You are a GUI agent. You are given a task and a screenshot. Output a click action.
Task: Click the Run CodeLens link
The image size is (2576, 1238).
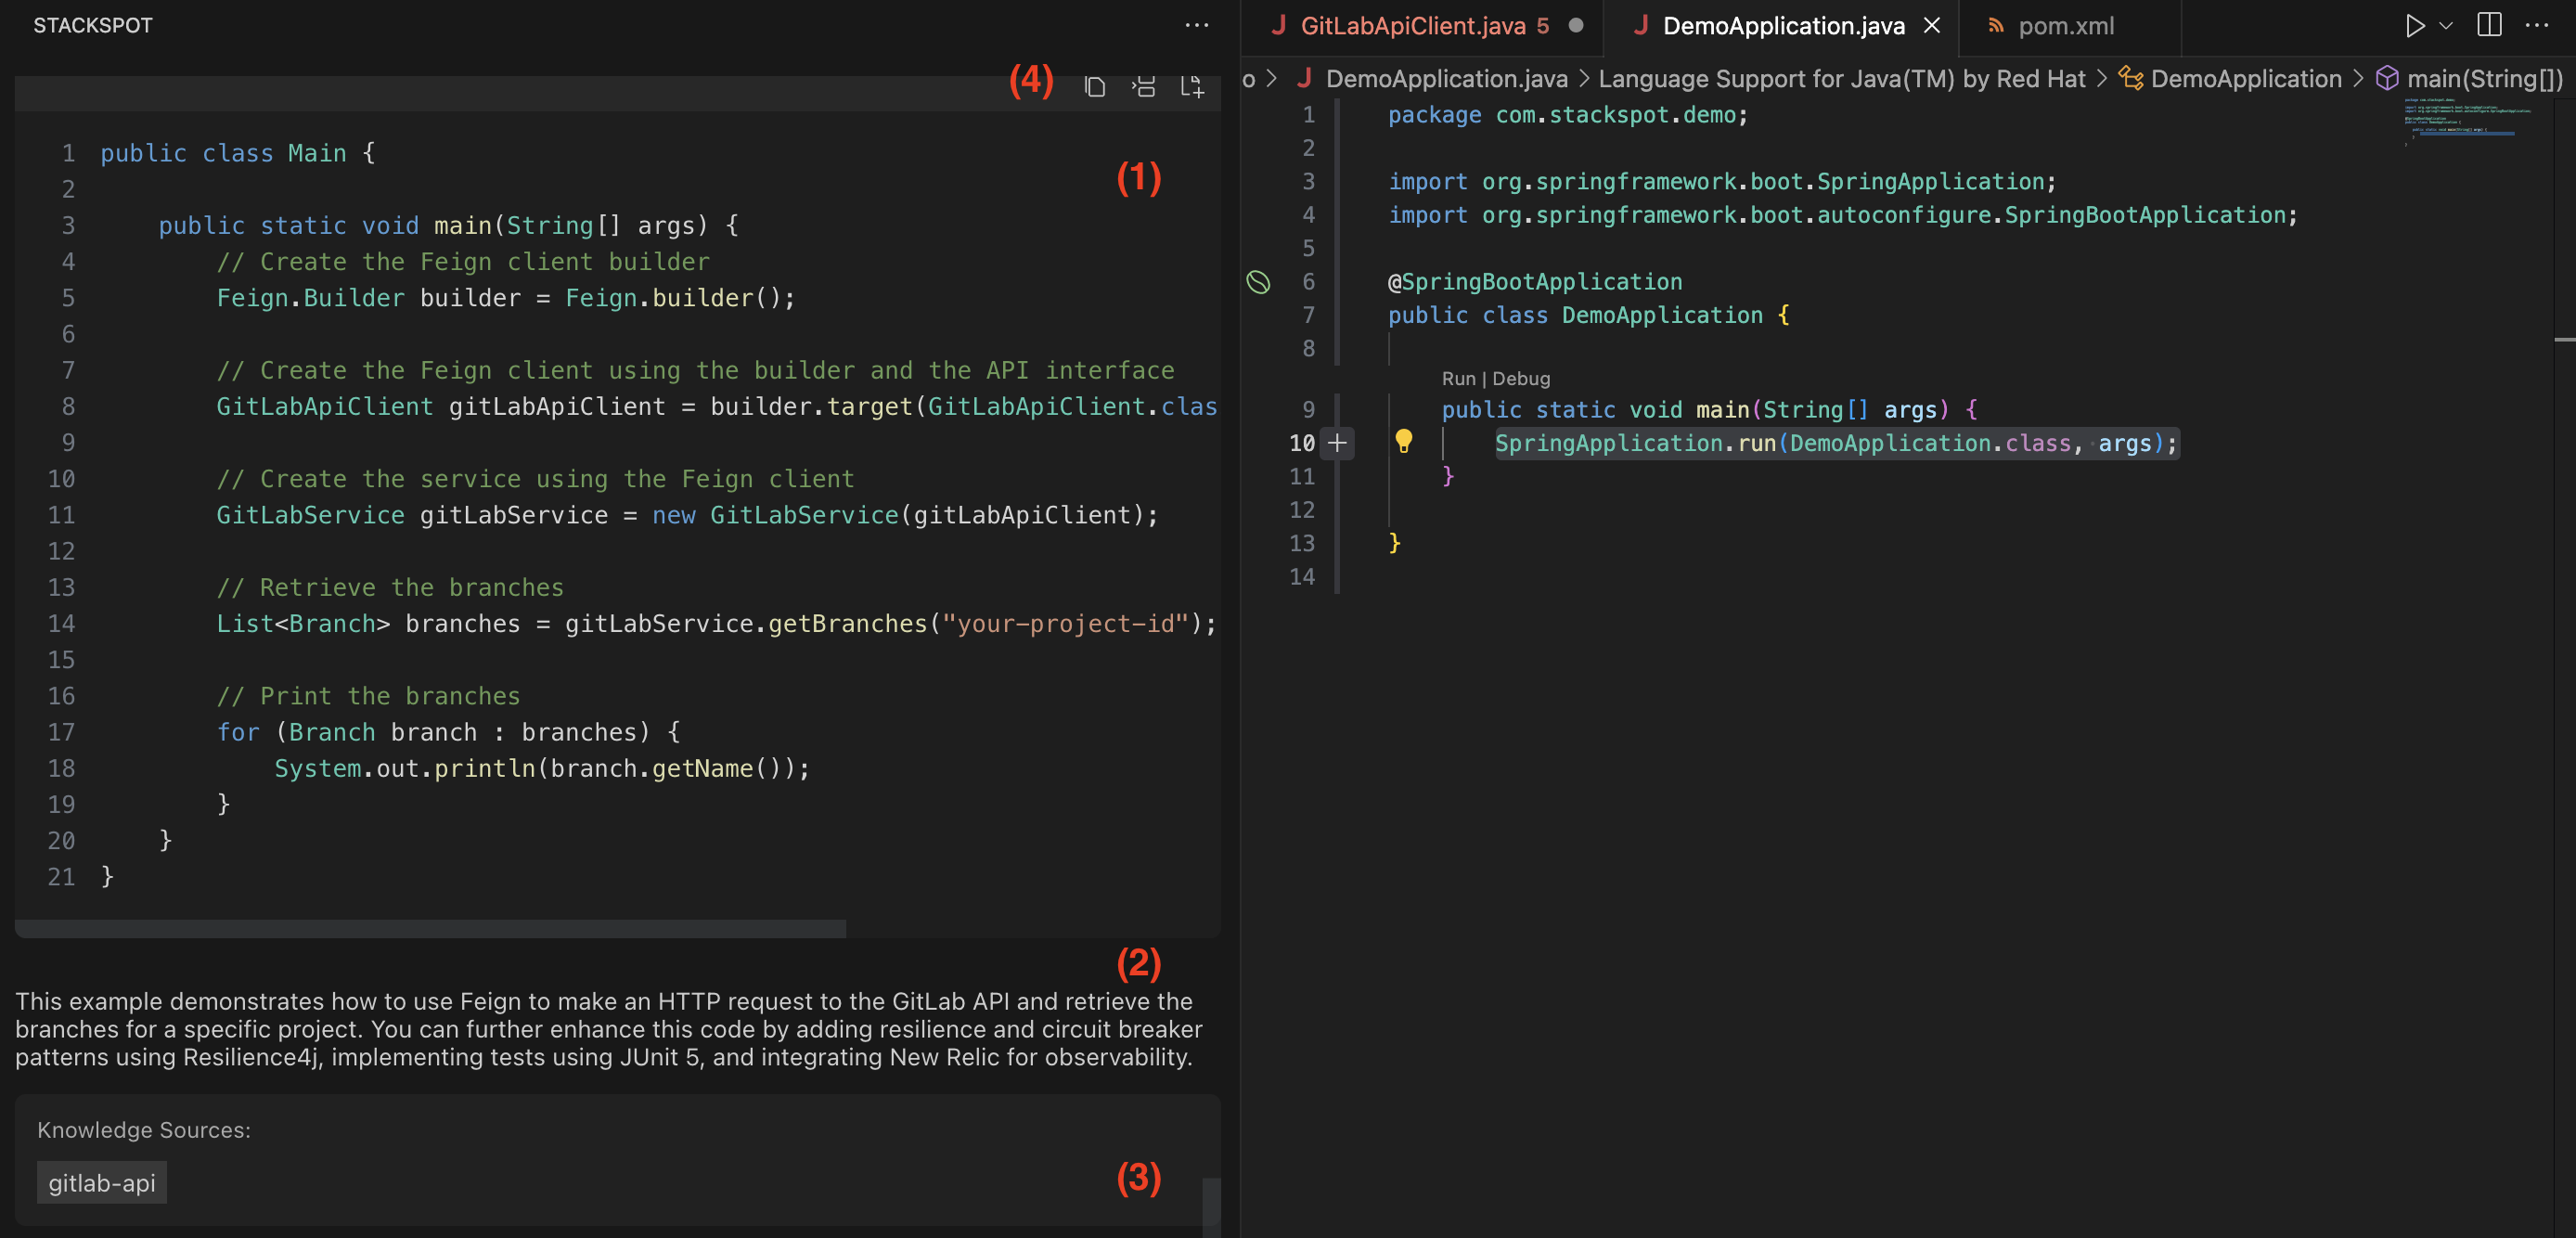[1458, 379]
